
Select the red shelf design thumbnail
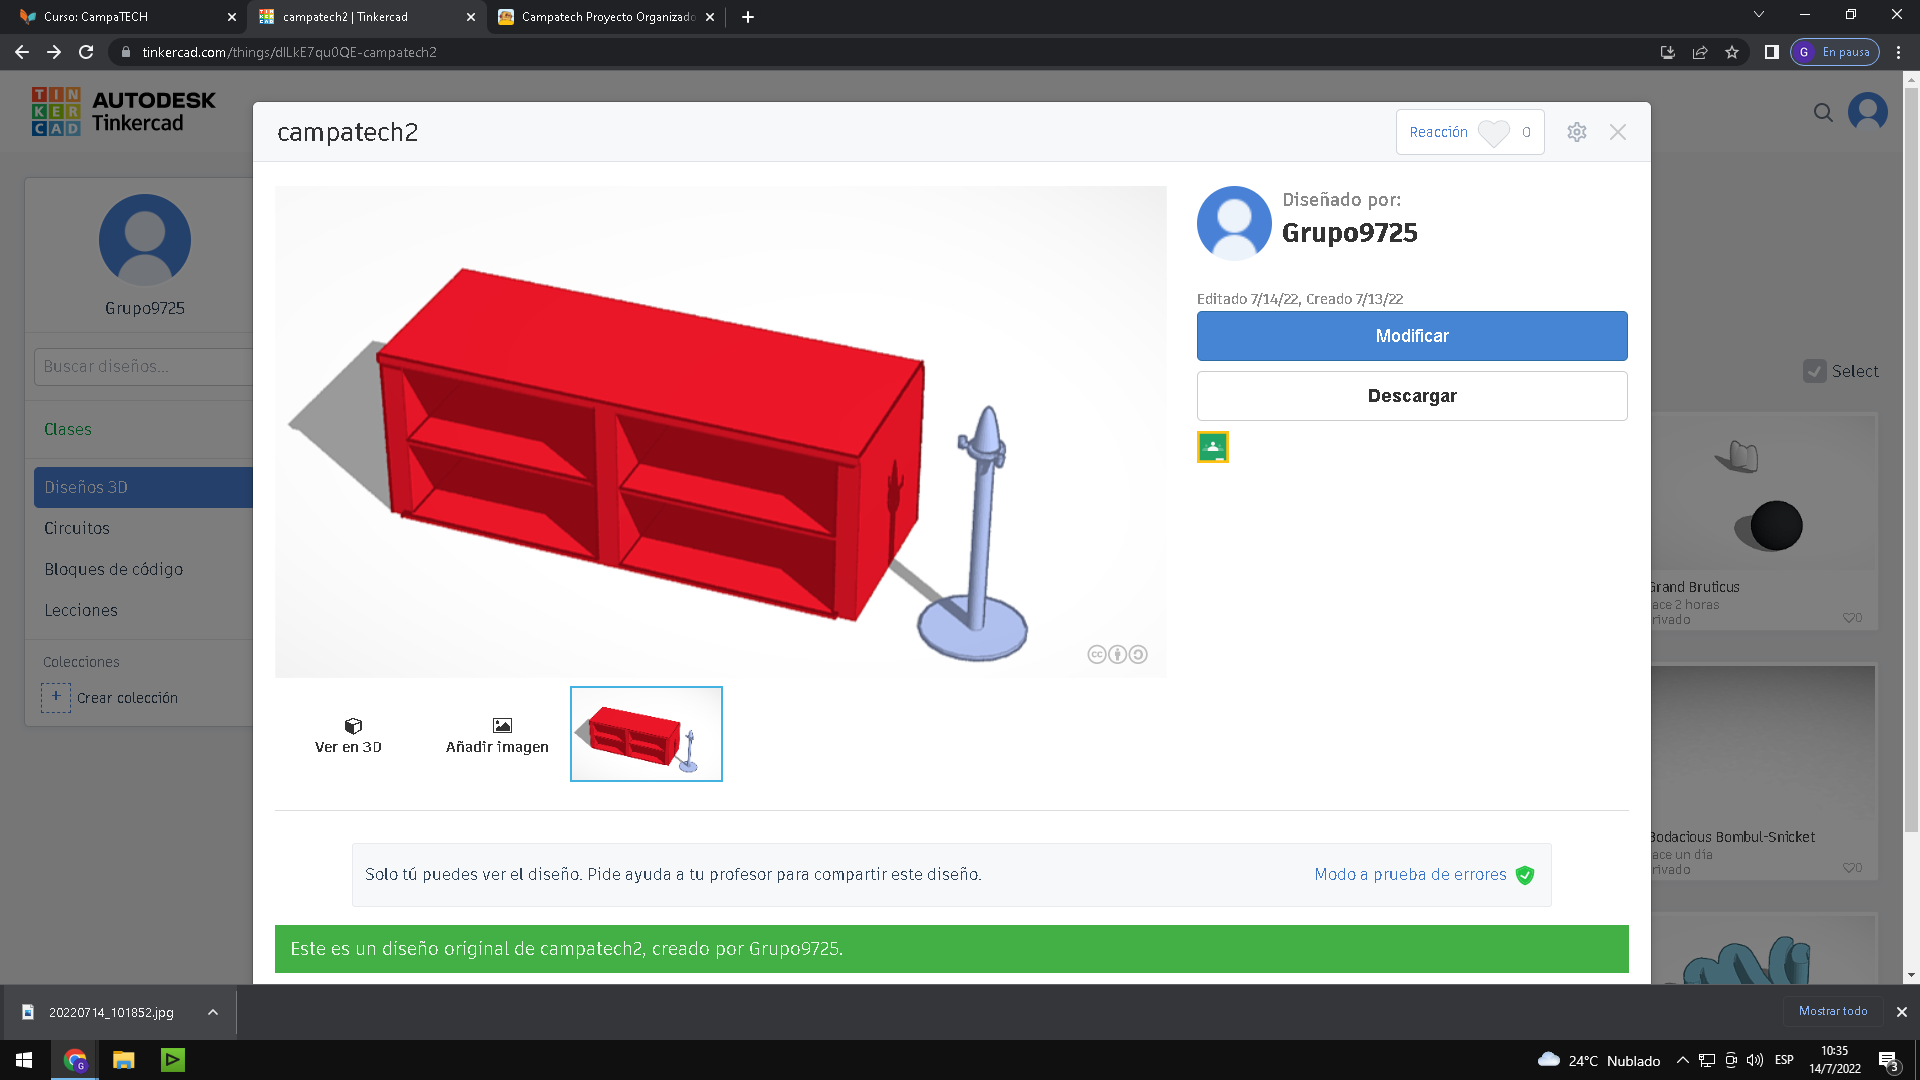pos(646,734)
